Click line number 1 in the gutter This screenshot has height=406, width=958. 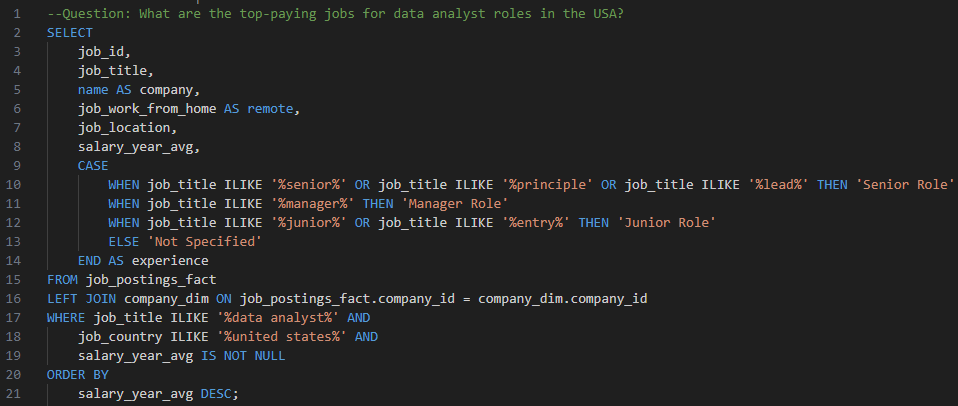click(16, 13)
